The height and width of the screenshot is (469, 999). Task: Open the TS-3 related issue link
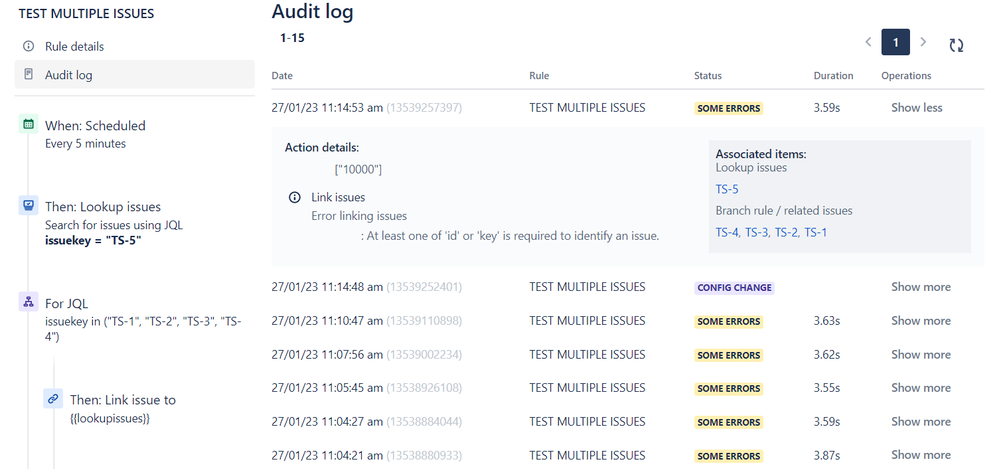point(757,233)
